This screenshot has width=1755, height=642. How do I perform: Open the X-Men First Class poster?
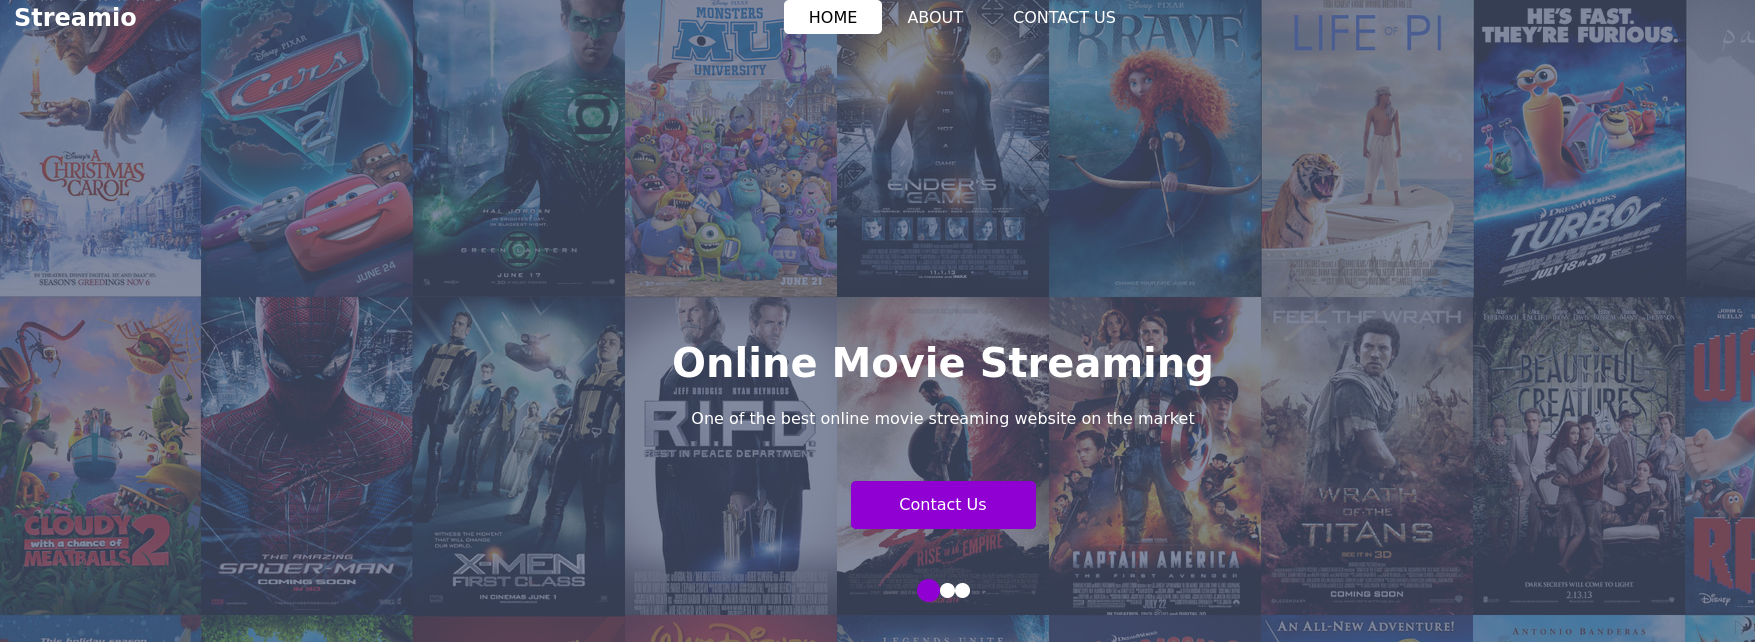(519, 455)
